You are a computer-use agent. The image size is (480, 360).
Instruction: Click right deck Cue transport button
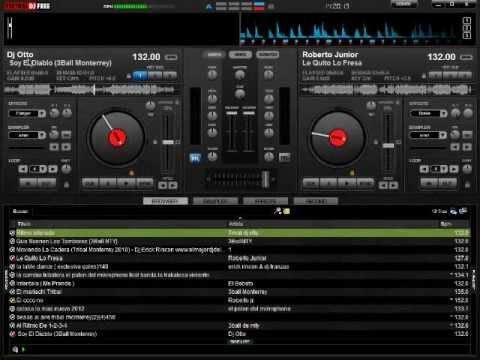pyautogui.click(x=311, y=183)
